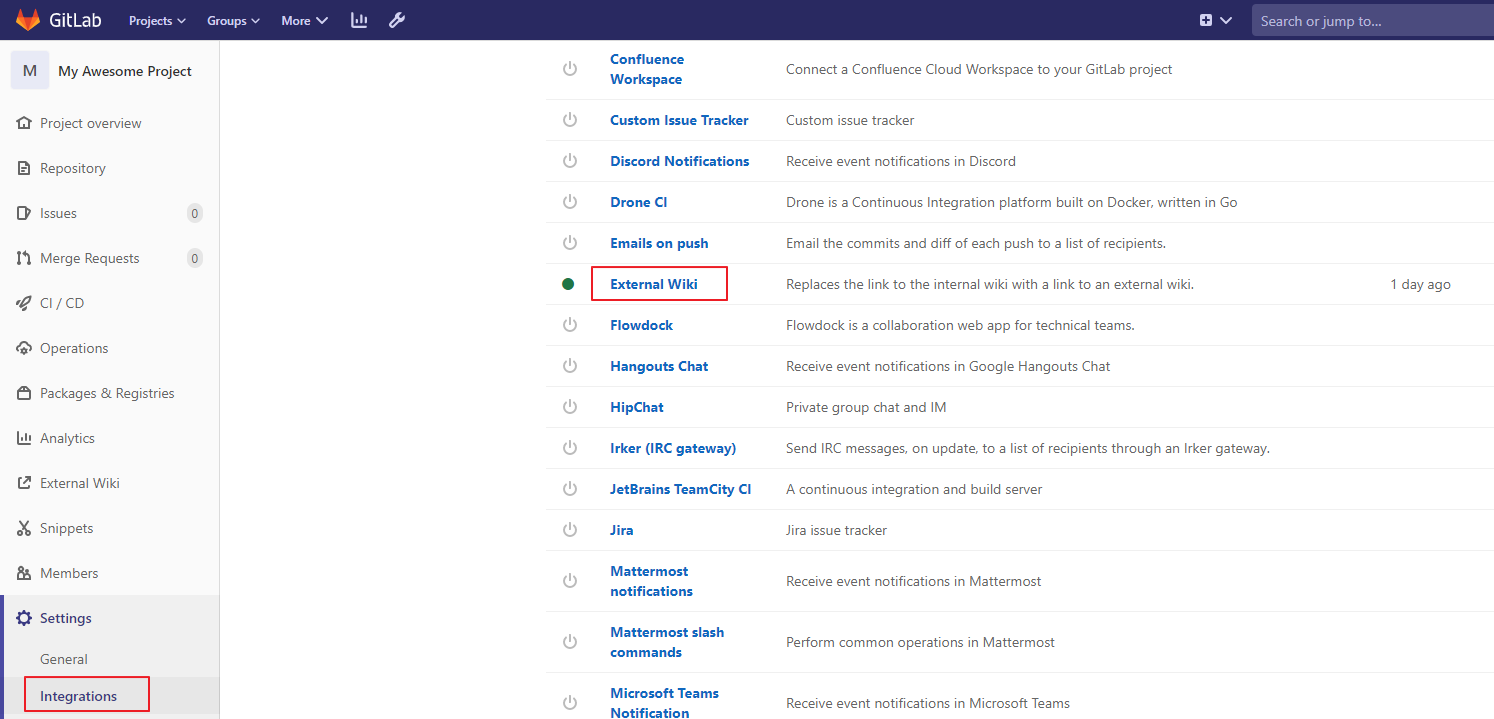Select Merge Requests in the sidebar

(x=89, y=258)
